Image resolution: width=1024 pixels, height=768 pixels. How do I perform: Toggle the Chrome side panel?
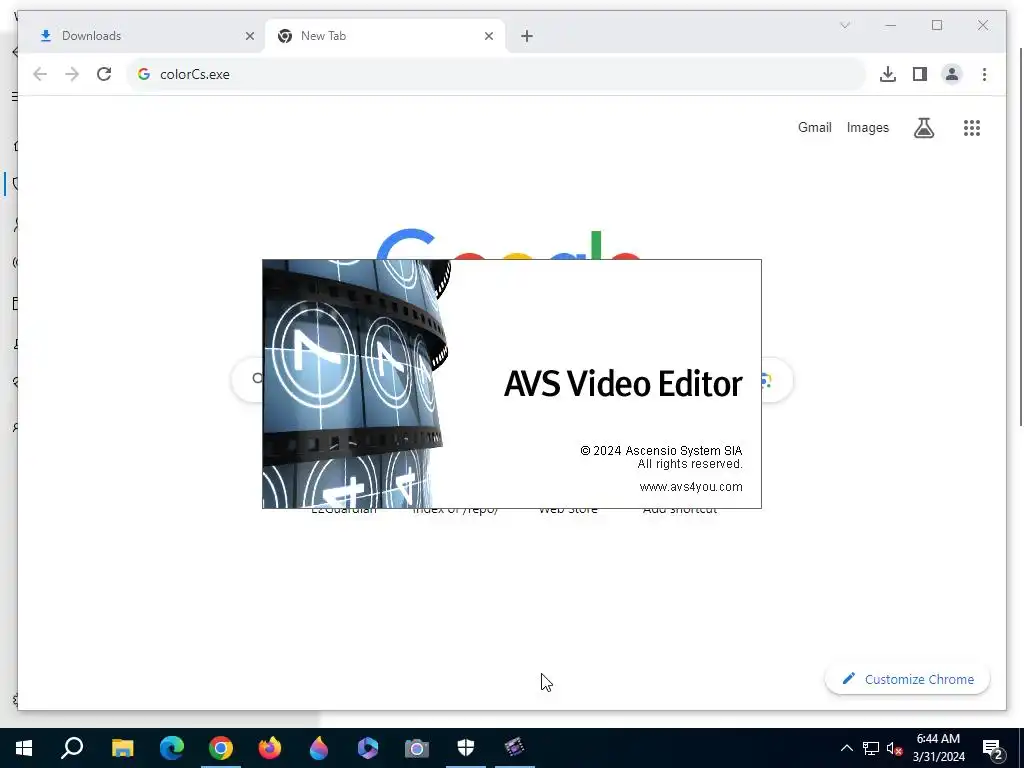coord(920,74)
